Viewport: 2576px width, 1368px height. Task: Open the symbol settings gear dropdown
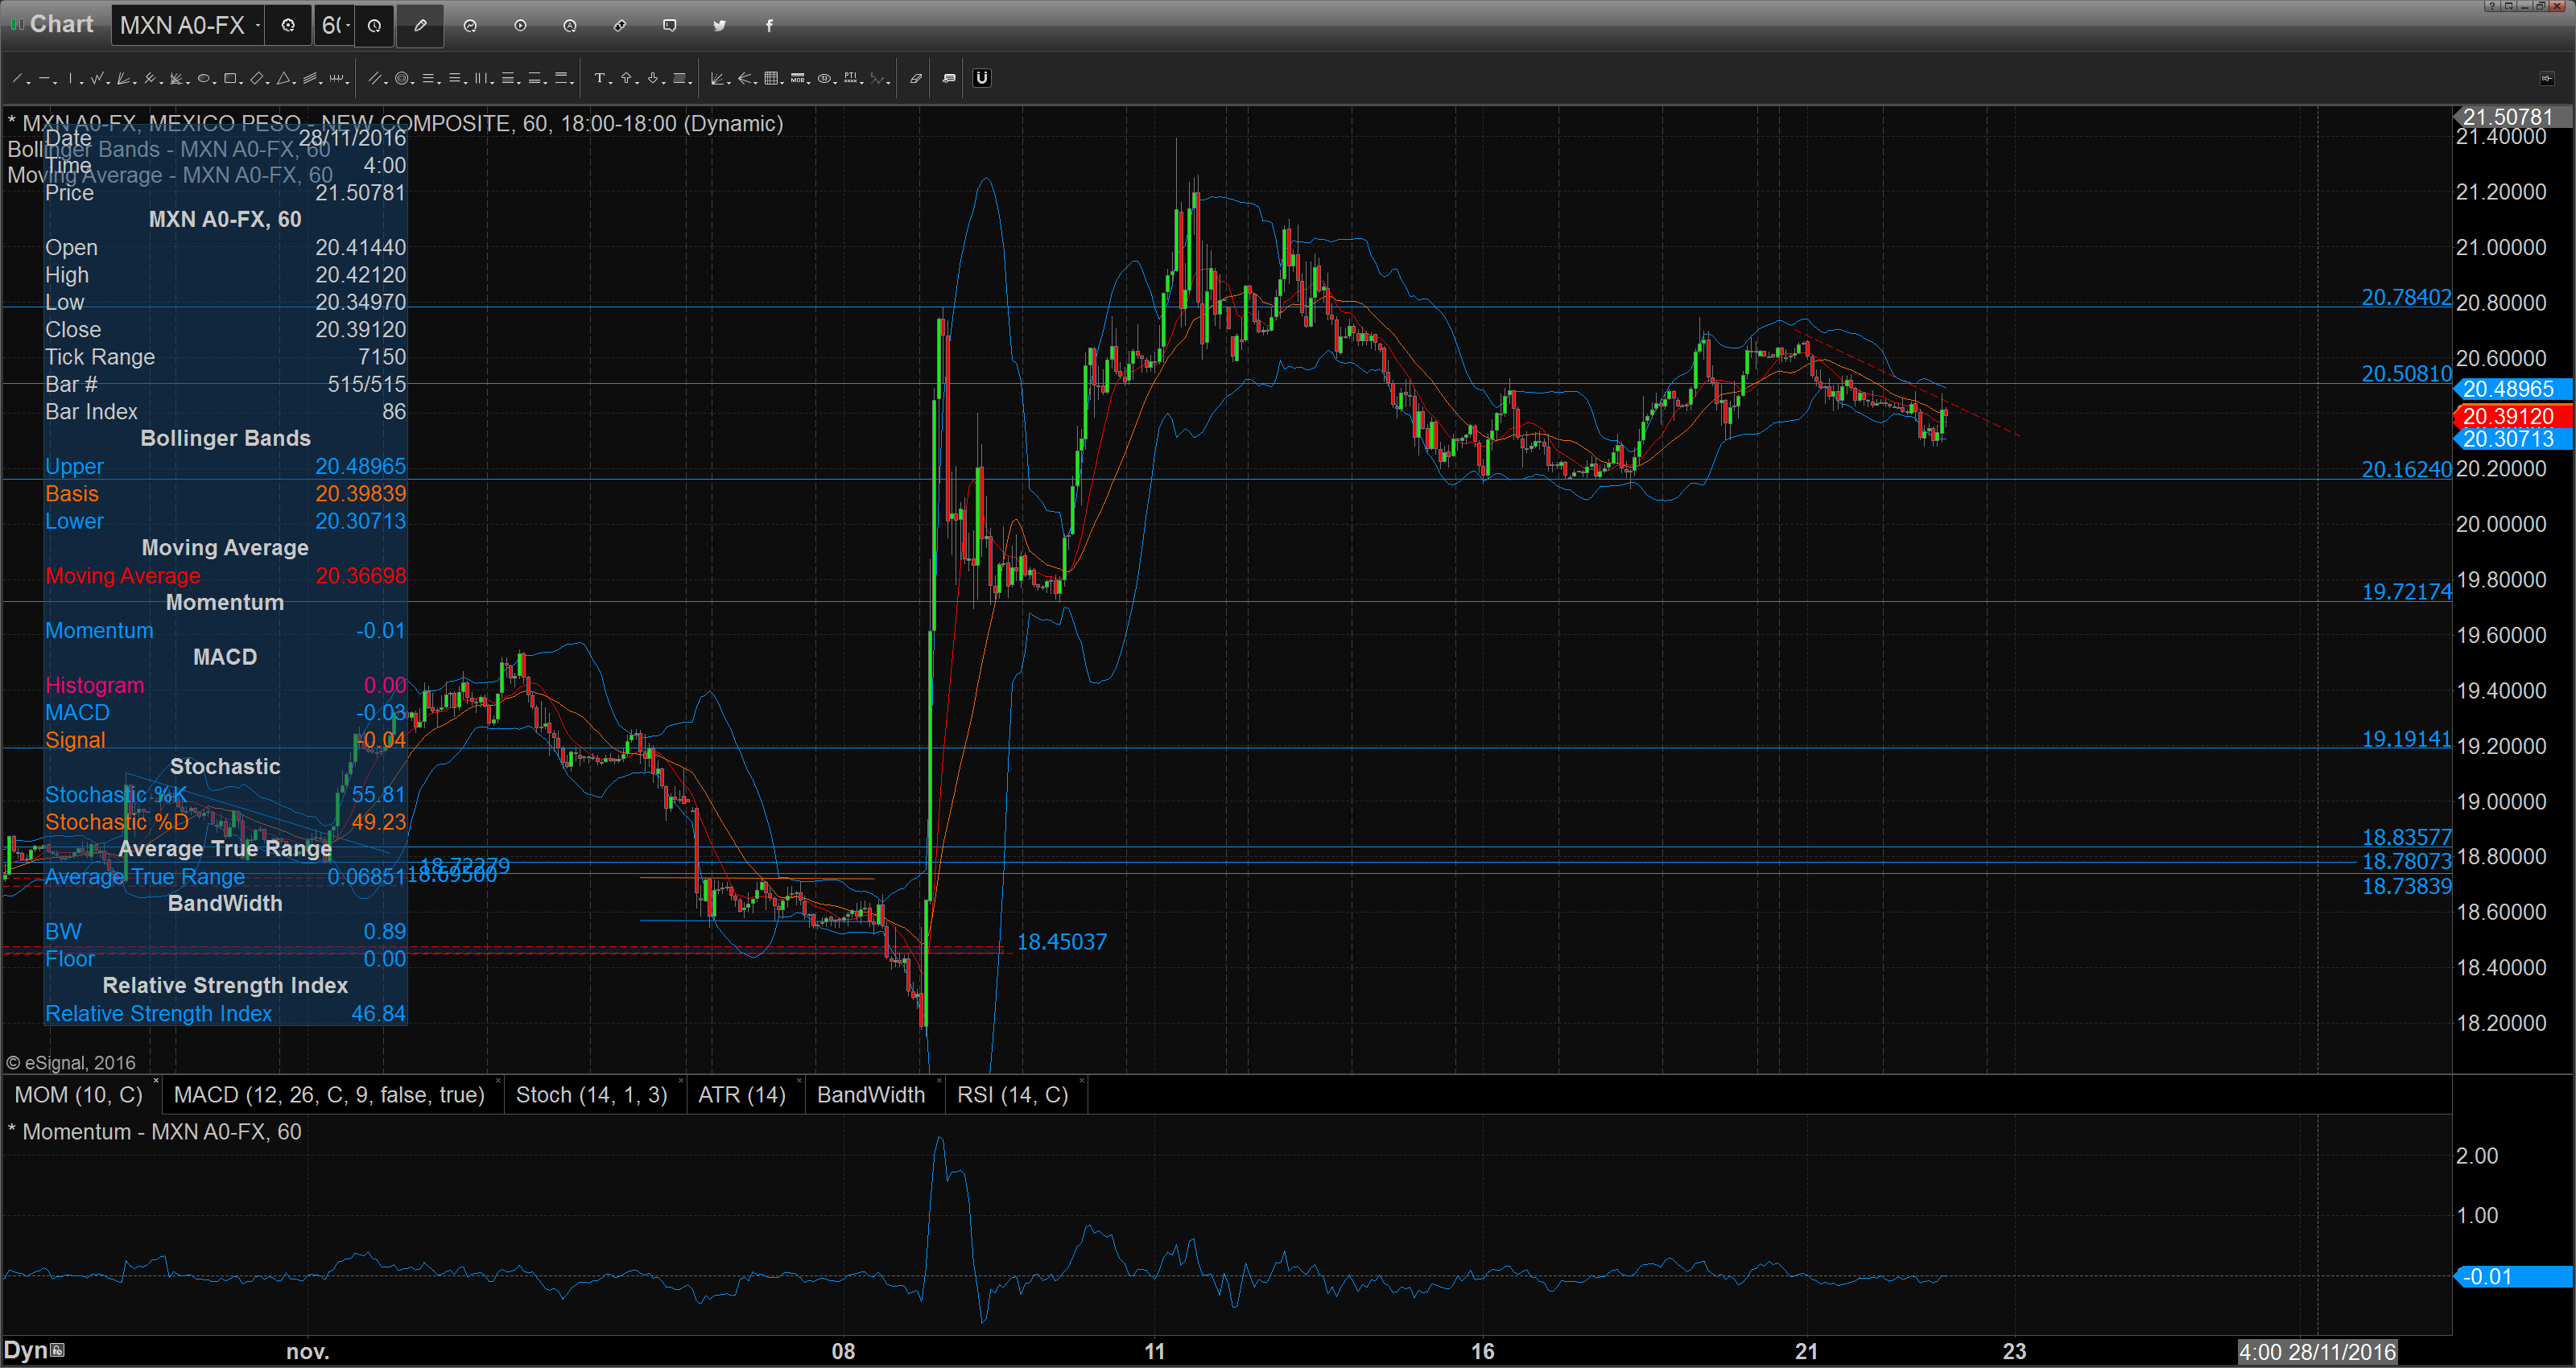tap(289, 26)
